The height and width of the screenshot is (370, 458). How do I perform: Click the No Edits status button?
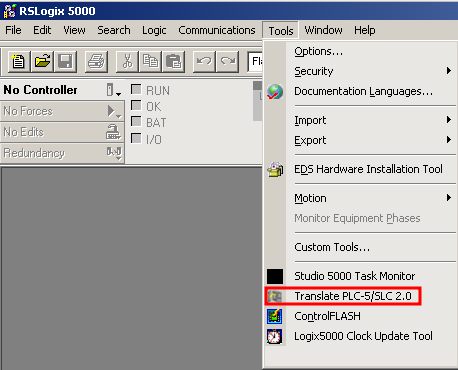pos(62,132)
